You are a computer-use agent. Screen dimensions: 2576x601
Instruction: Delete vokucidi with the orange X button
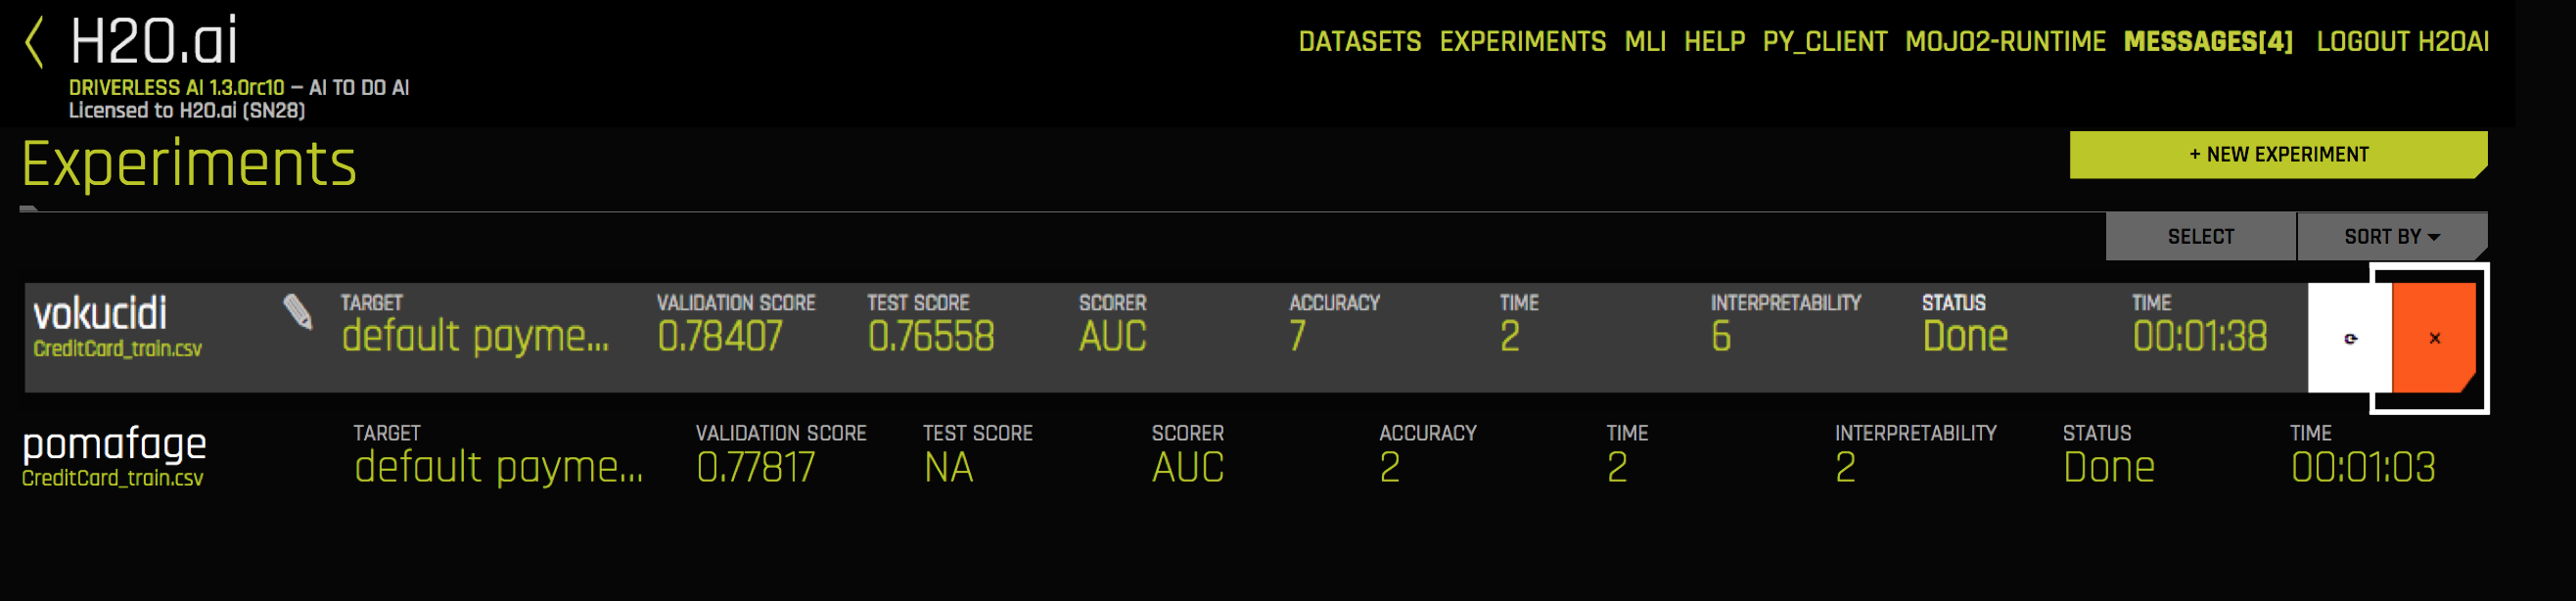2434,338
